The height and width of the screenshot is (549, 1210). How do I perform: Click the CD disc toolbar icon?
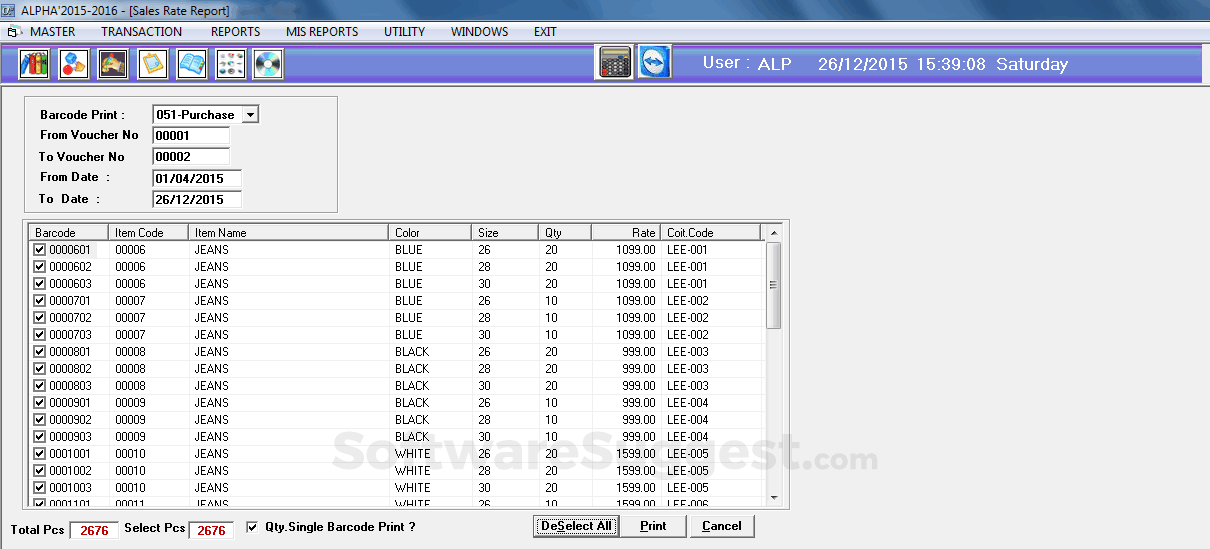coord(269,64)
